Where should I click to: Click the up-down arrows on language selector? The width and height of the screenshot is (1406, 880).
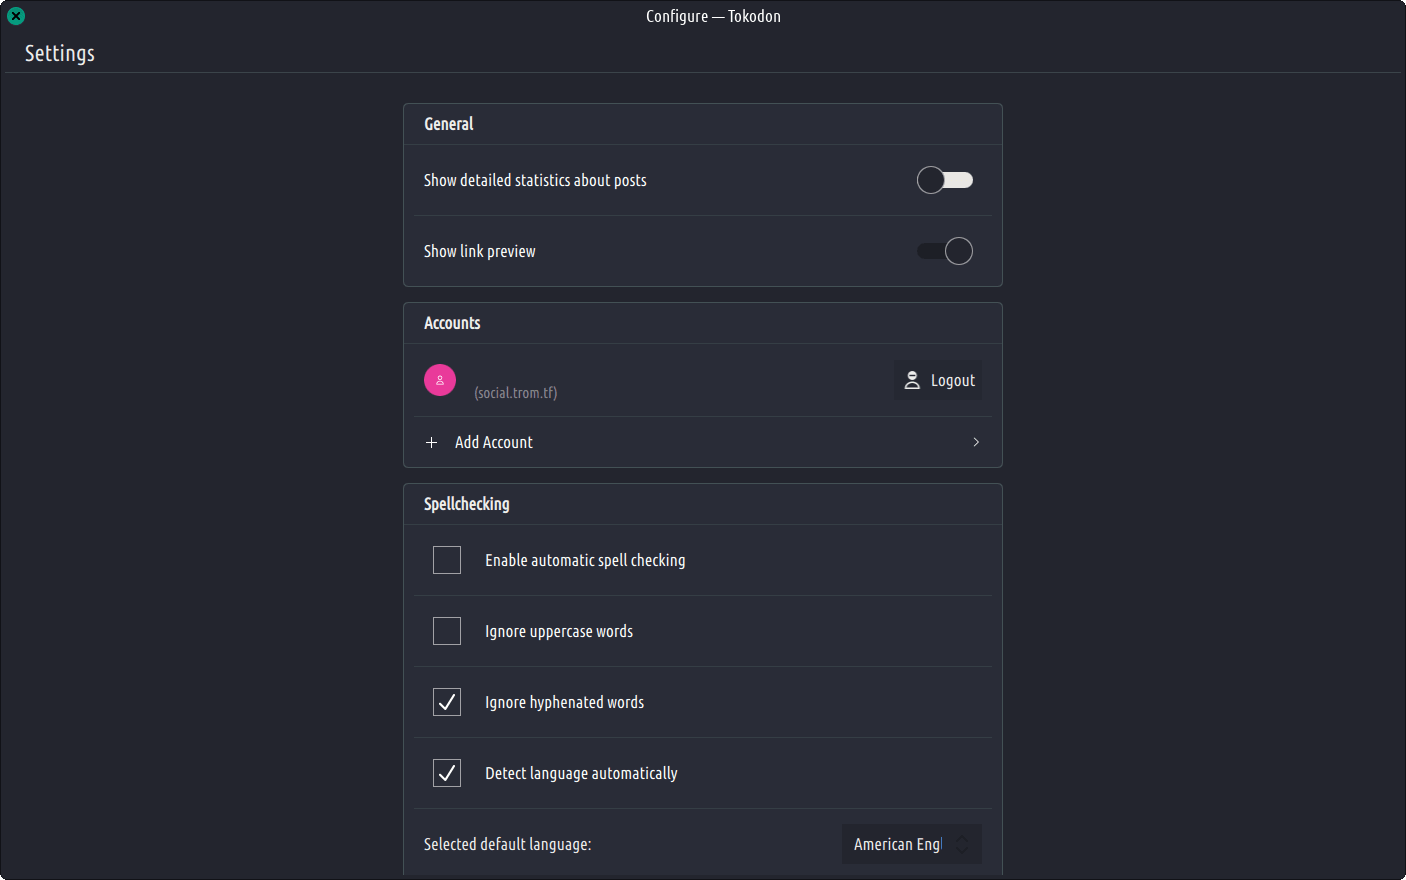(962, 844)
